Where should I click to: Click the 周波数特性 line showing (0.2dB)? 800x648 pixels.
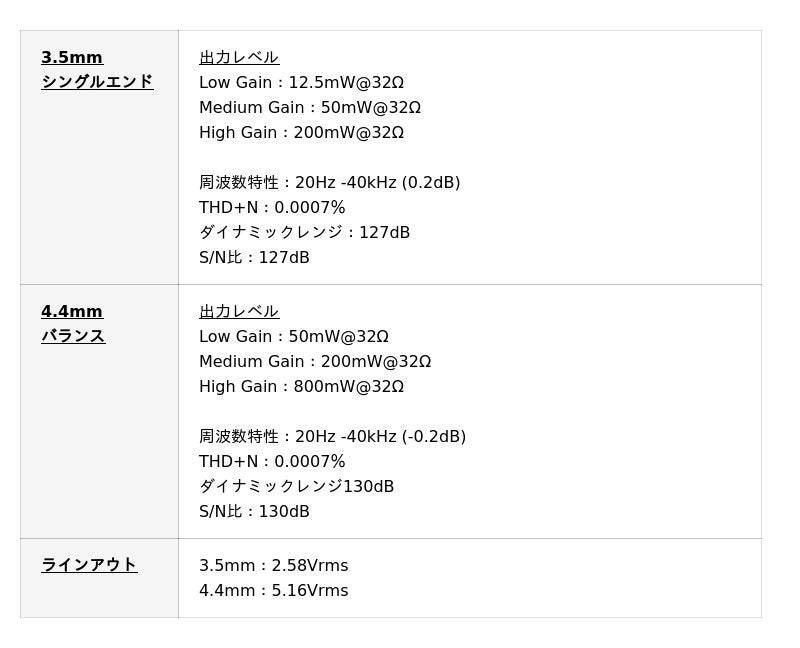[x=329, y=183]
